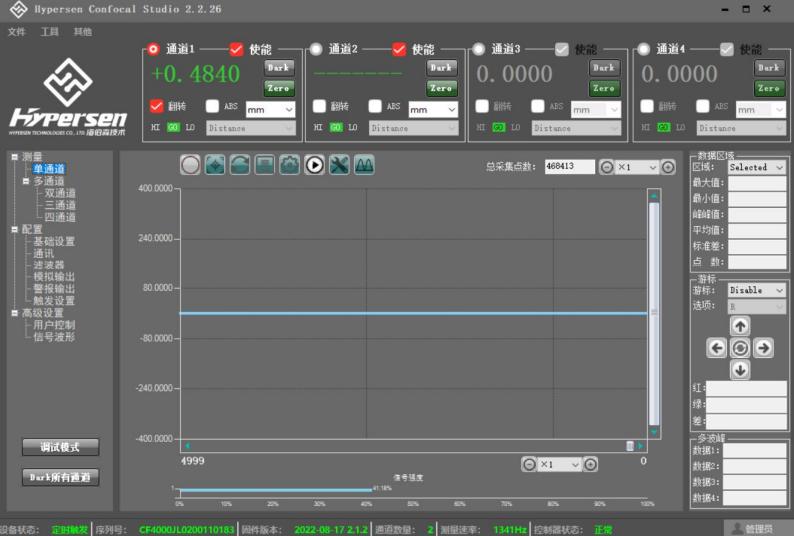
Task: Collapse the 配置 tree node
Action: pyautogui.click(x=14, y=229)
